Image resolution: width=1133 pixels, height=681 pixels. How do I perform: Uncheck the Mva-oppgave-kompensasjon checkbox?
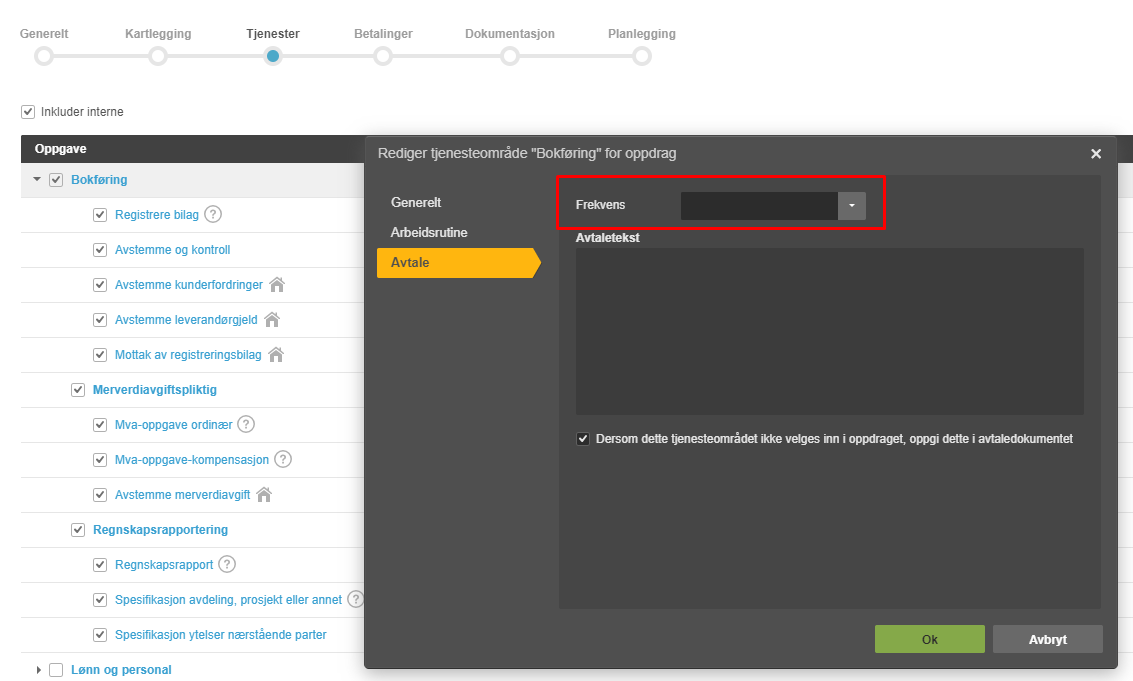point(100,460)
